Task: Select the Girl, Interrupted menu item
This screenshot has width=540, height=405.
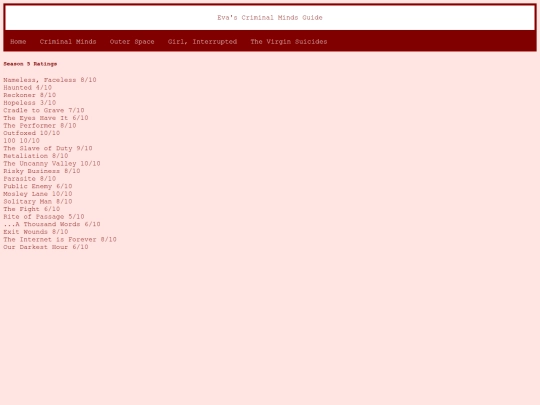Action: coord(202,42)
